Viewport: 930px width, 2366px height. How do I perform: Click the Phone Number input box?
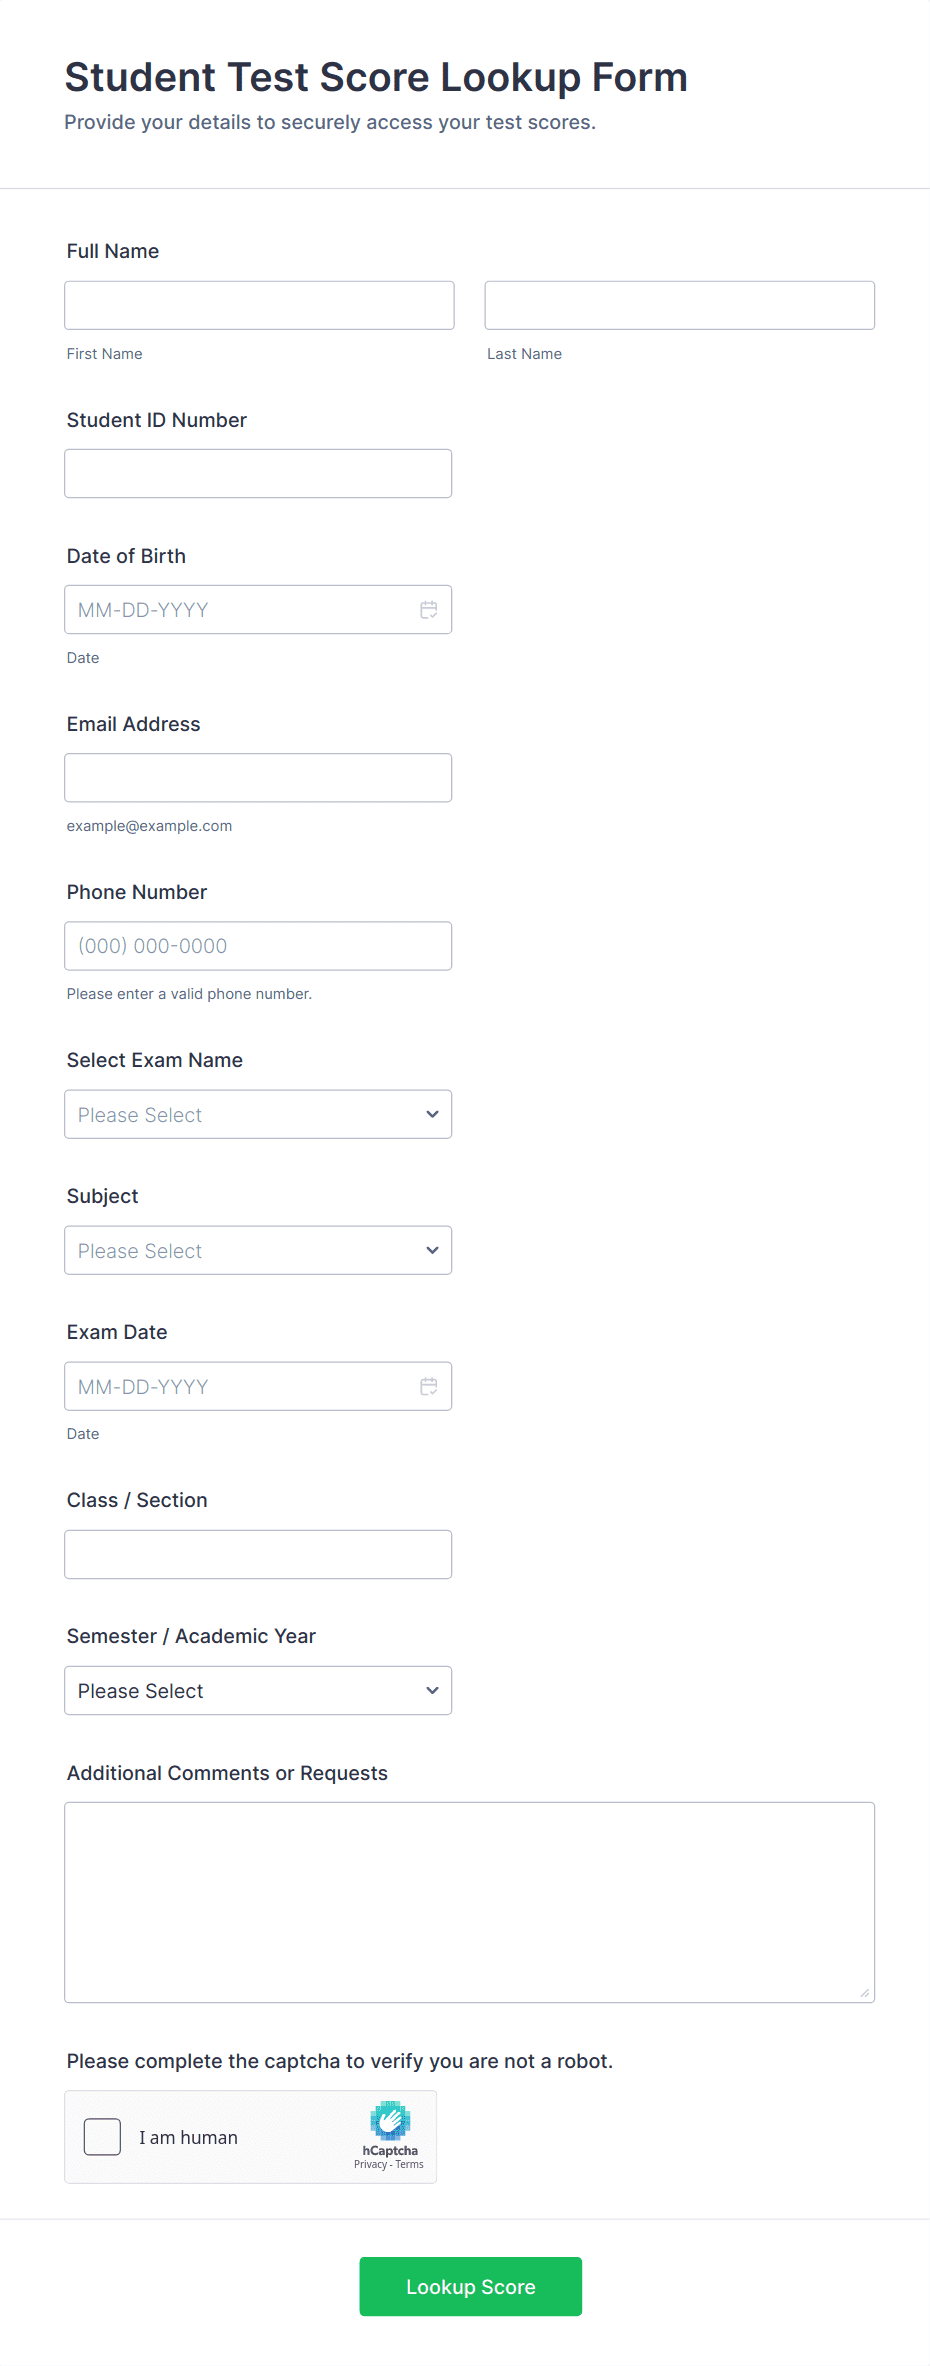pyautogui.click(x=258, y=946)
